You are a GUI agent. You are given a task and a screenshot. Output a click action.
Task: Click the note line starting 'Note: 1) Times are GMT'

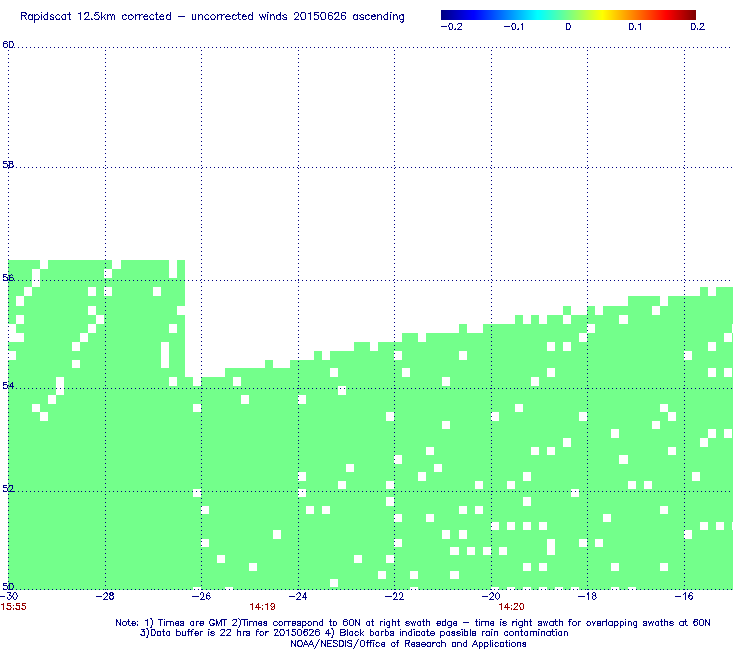pos(412,623)
